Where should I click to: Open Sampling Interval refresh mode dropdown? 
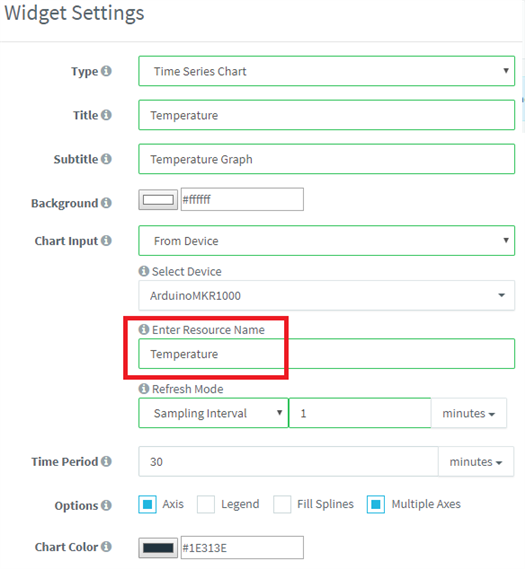tap(213, 413)
